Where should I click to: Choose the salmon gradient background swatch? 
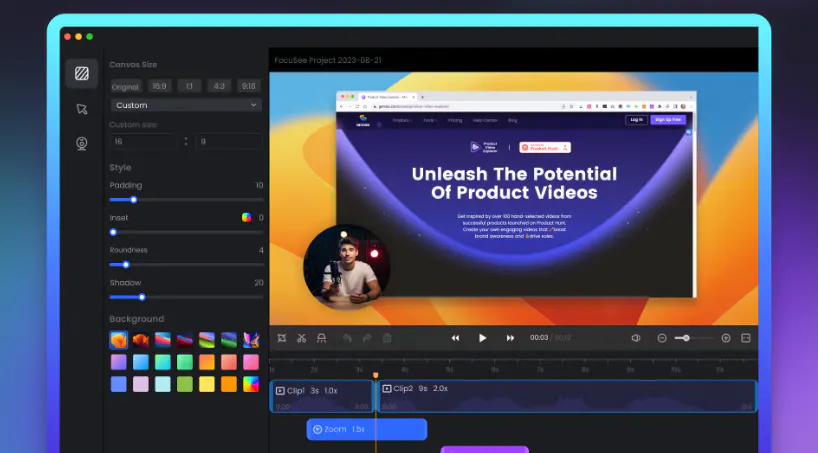tap(228, 362)
